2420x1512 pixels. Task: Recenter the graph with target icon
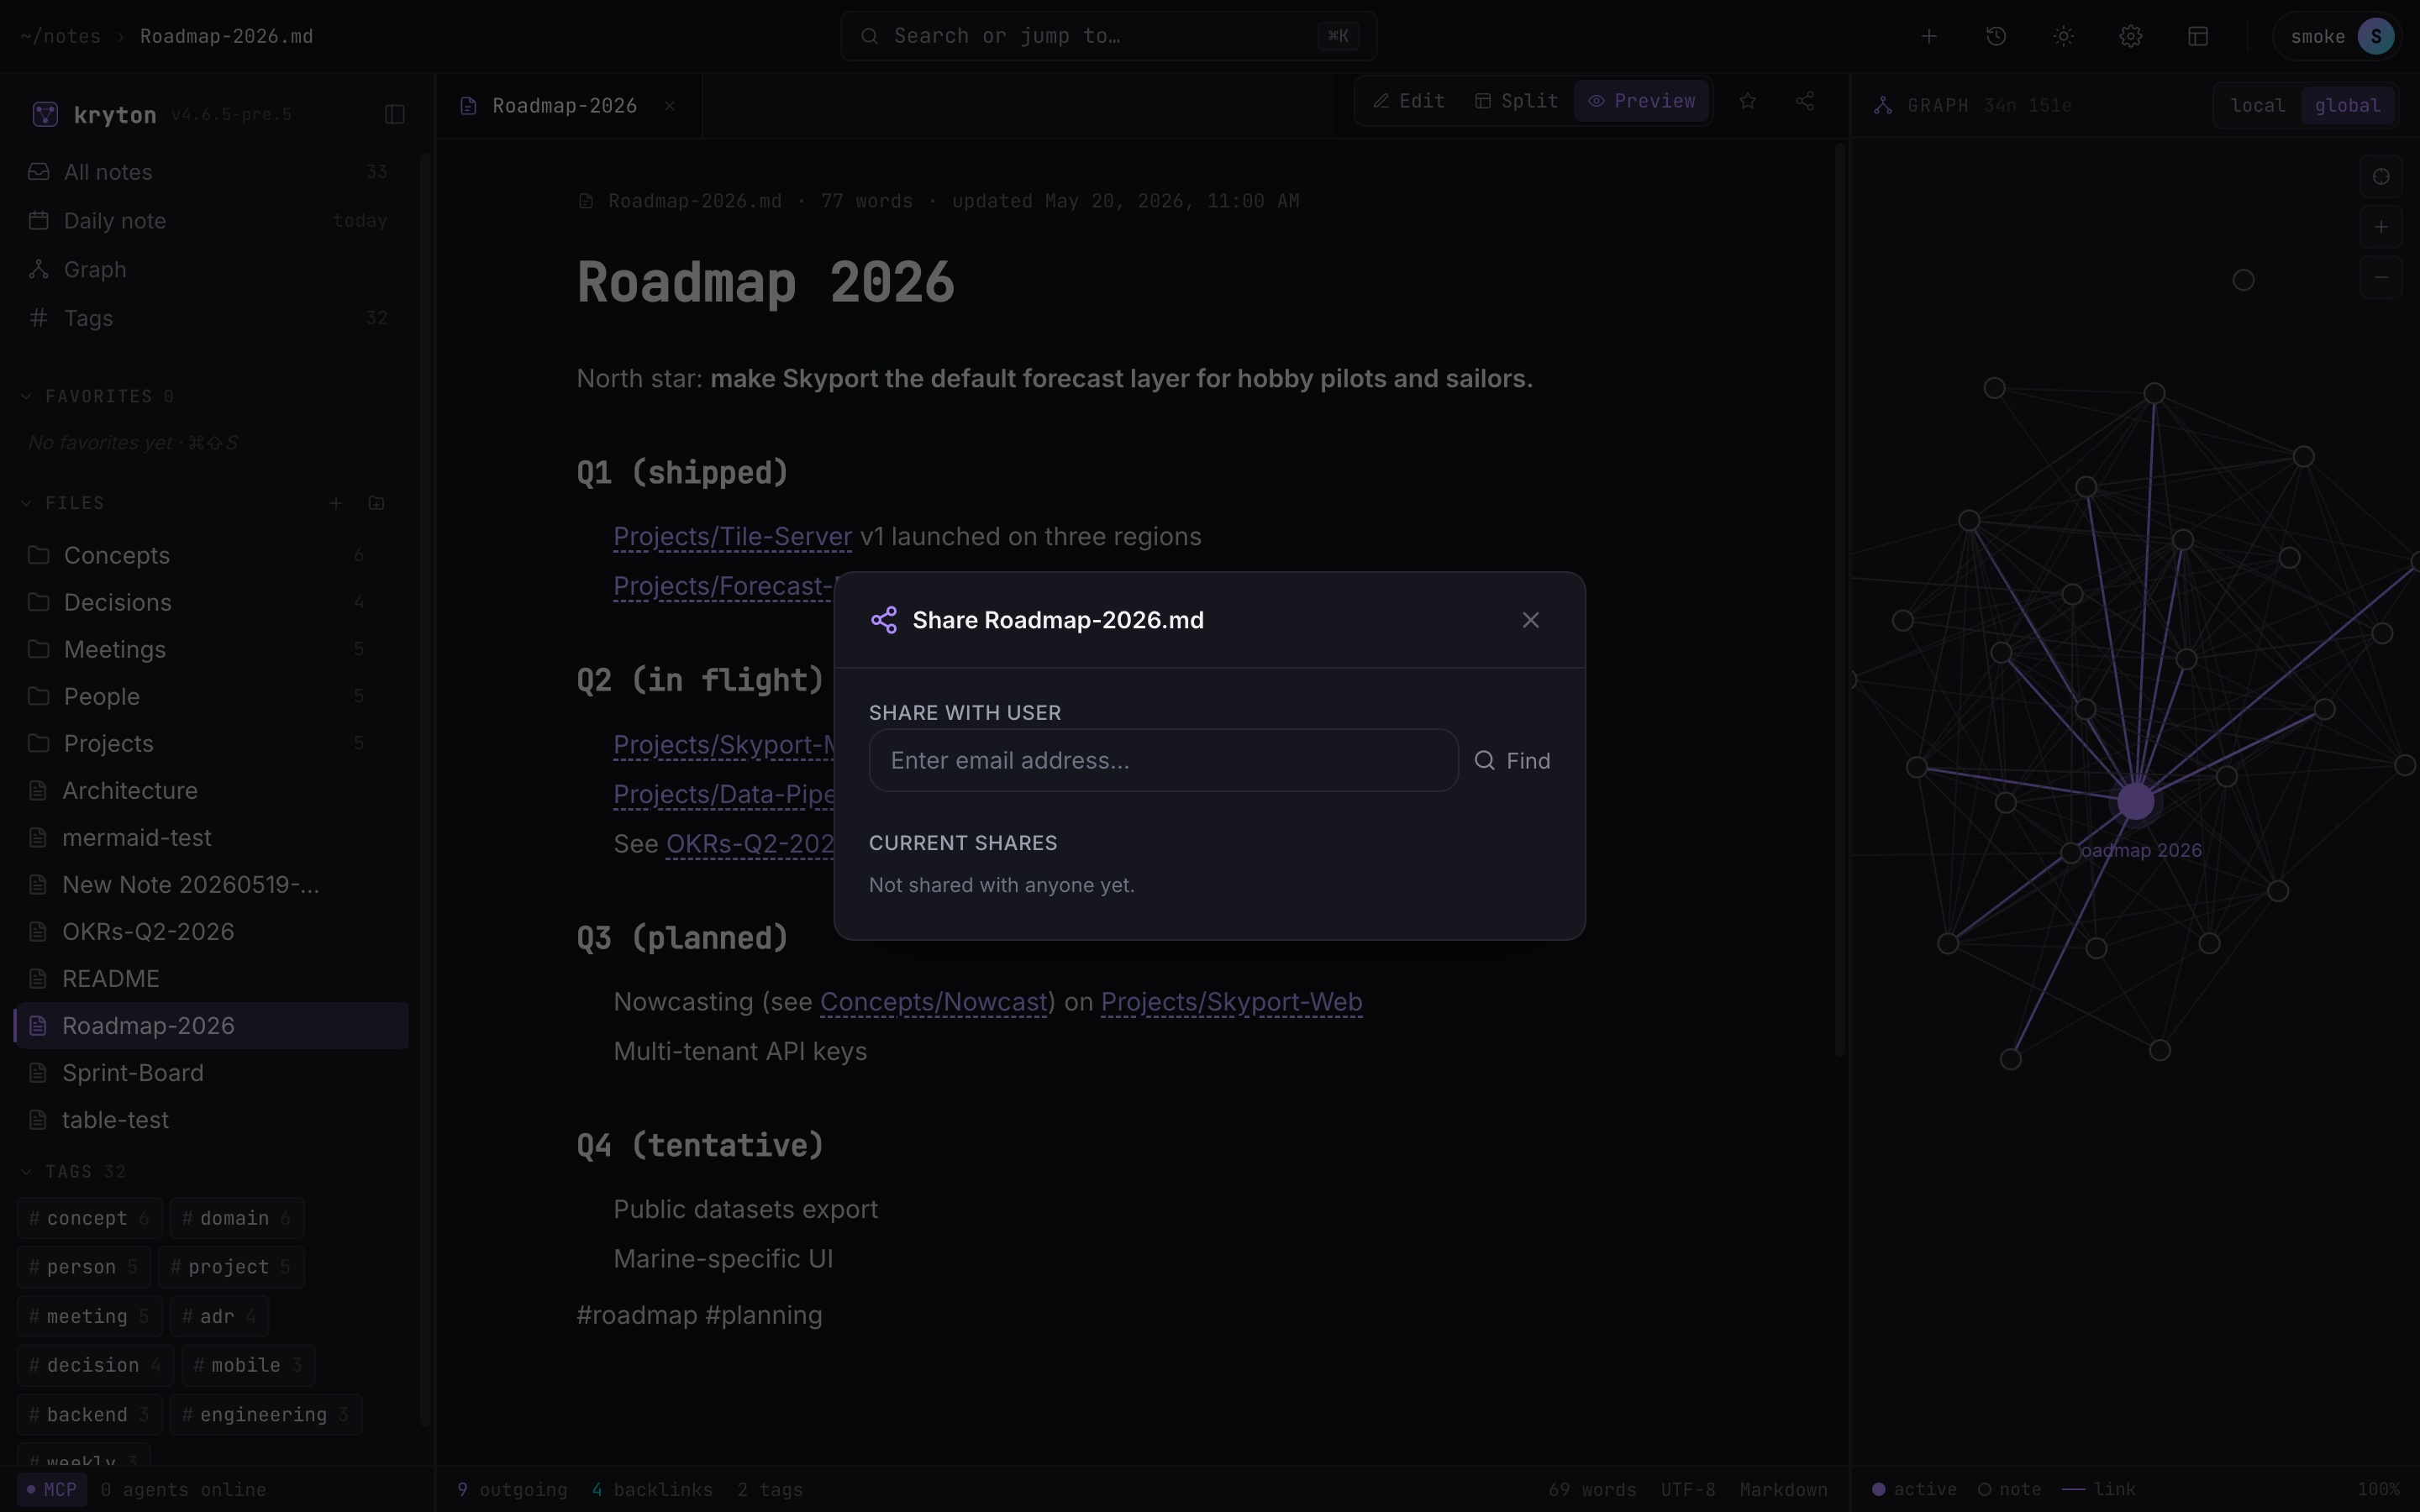(x=2381, y=177)
